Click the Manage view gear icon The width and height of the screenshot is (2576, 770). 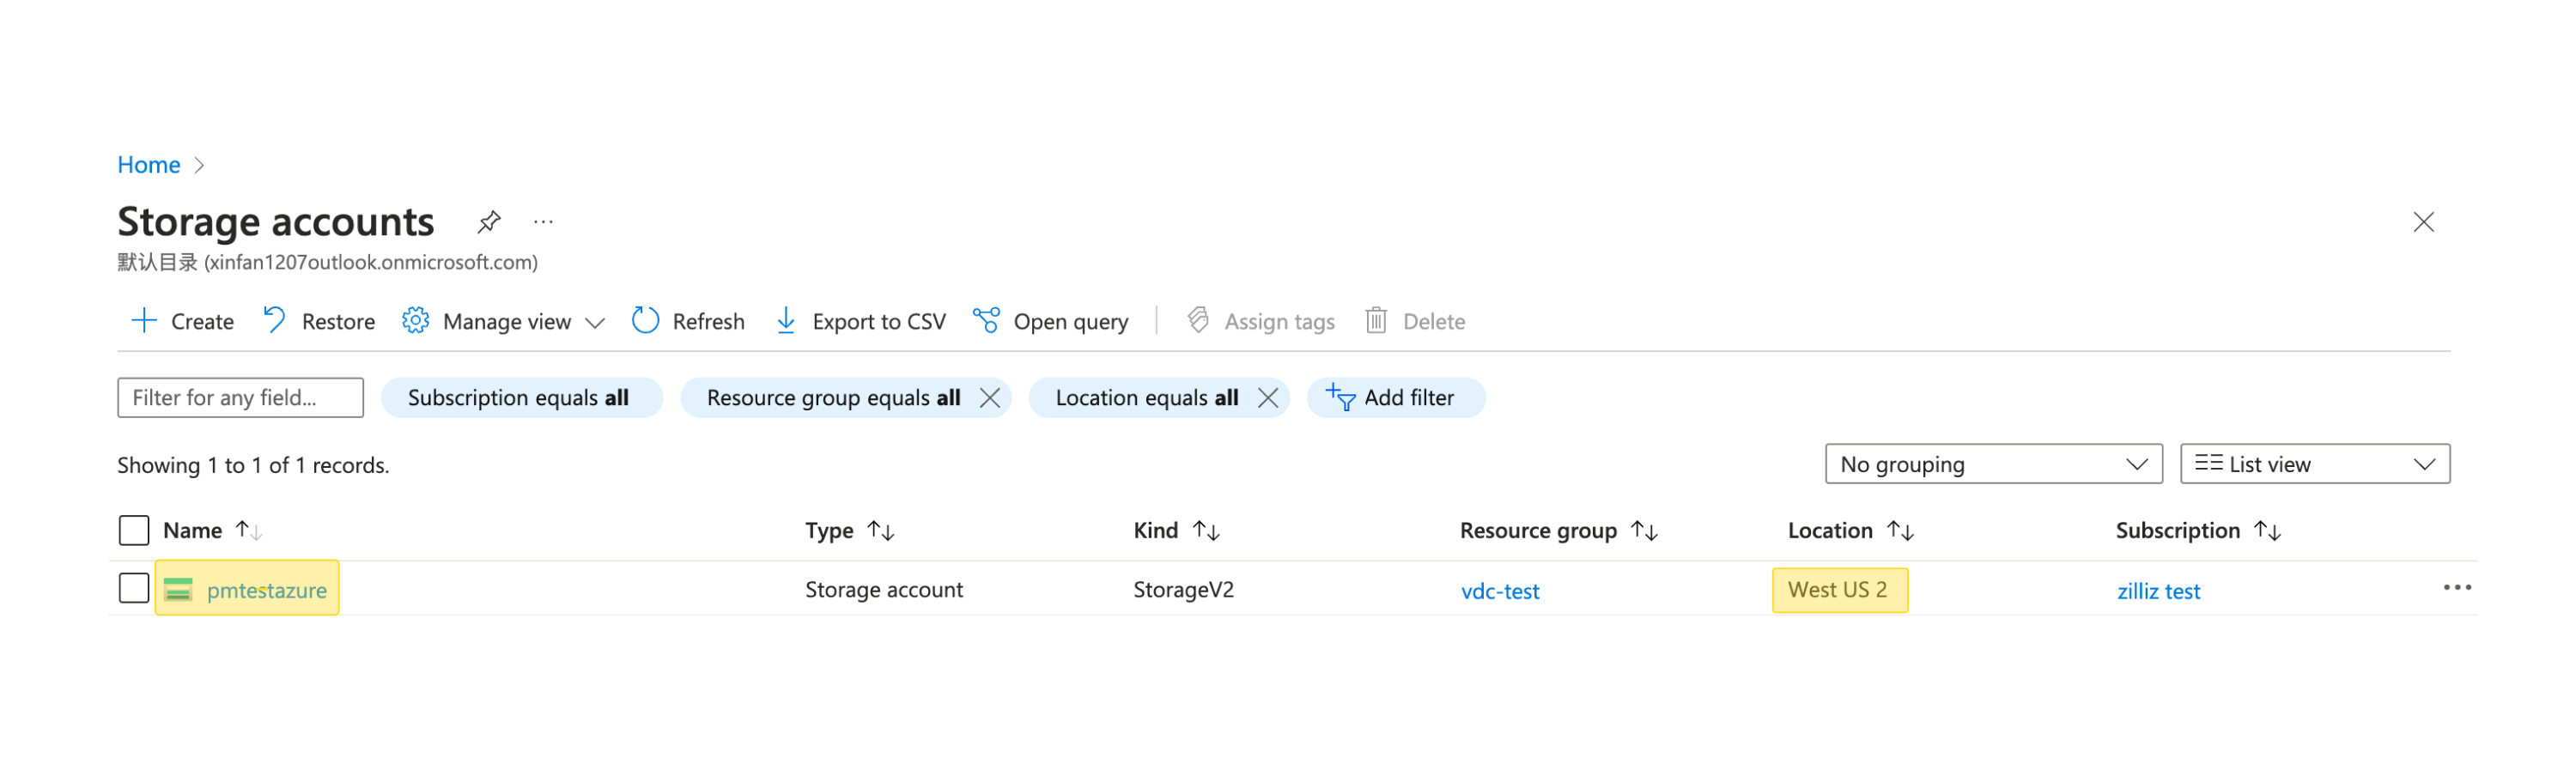coord(415,320)
